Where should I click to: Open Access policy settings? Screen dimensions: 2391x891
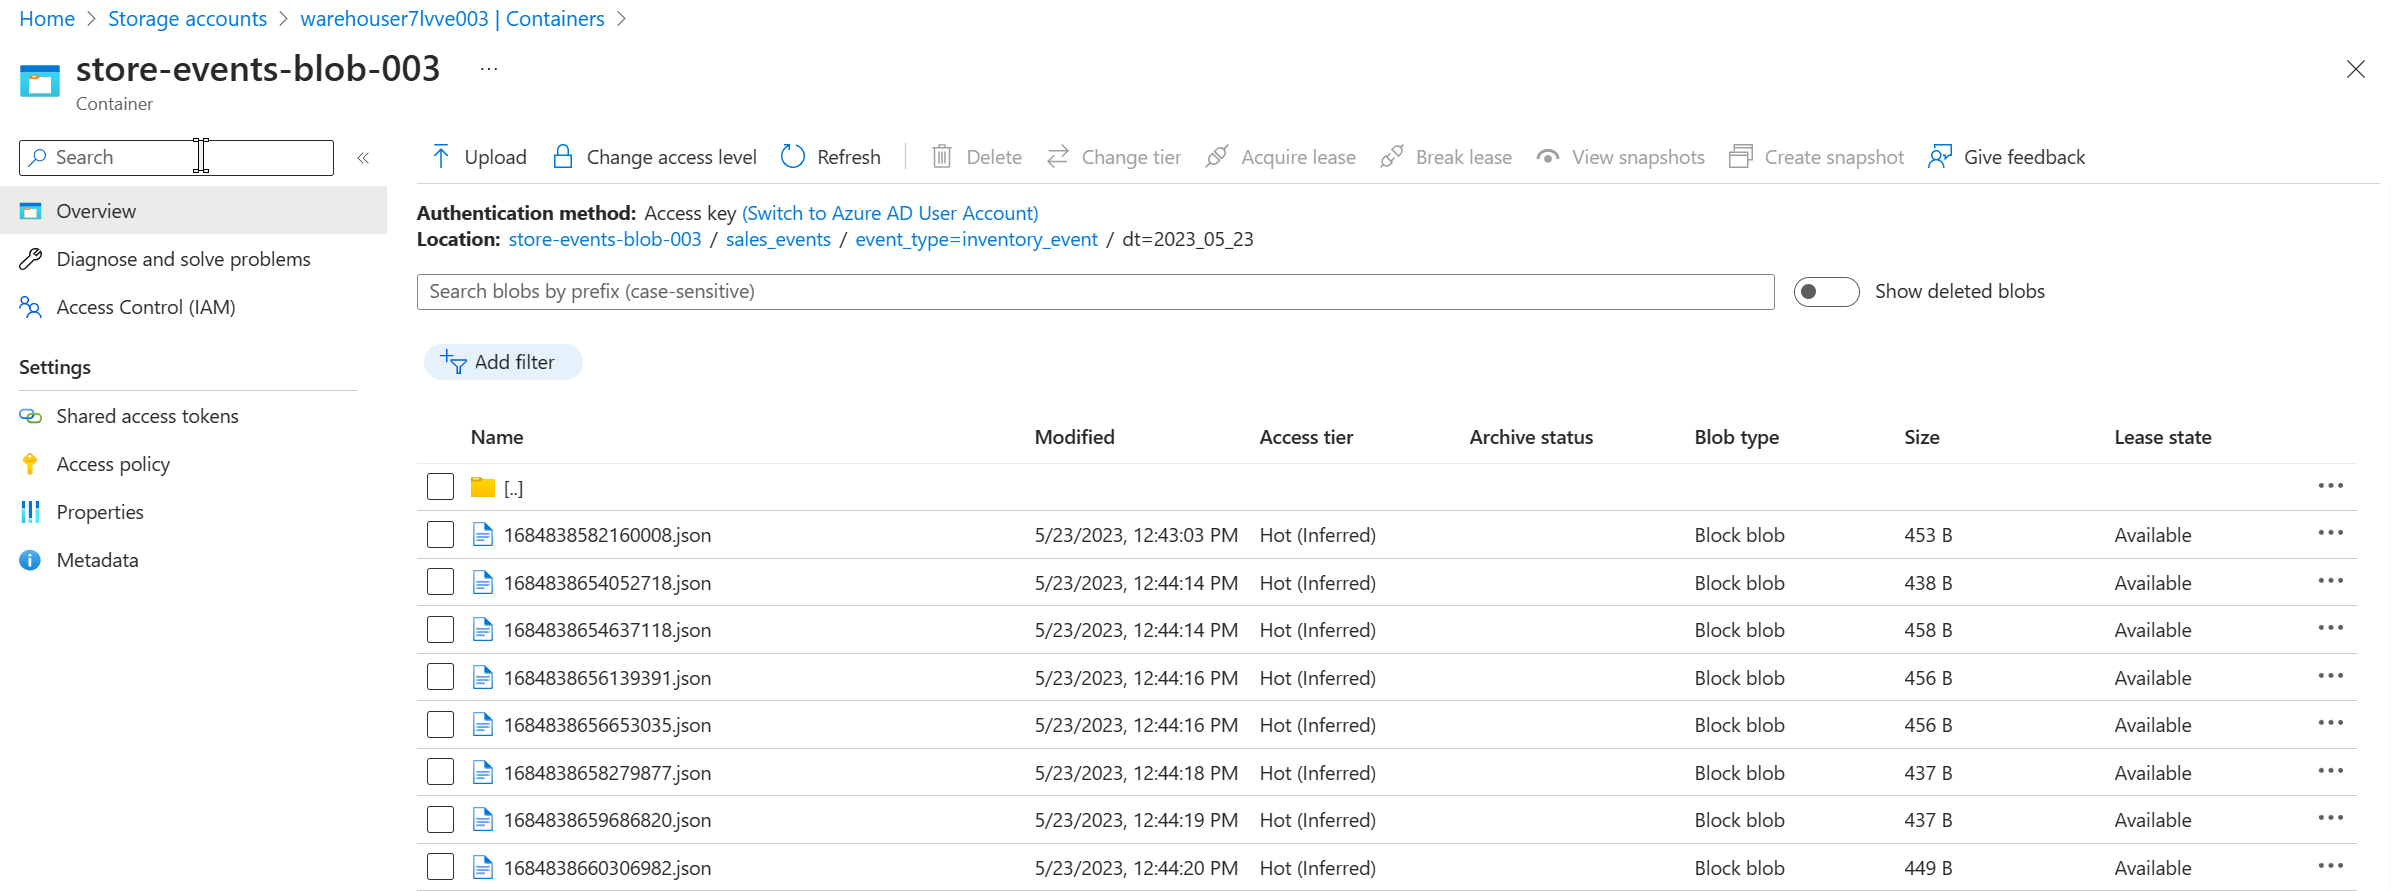pos(113,464)
